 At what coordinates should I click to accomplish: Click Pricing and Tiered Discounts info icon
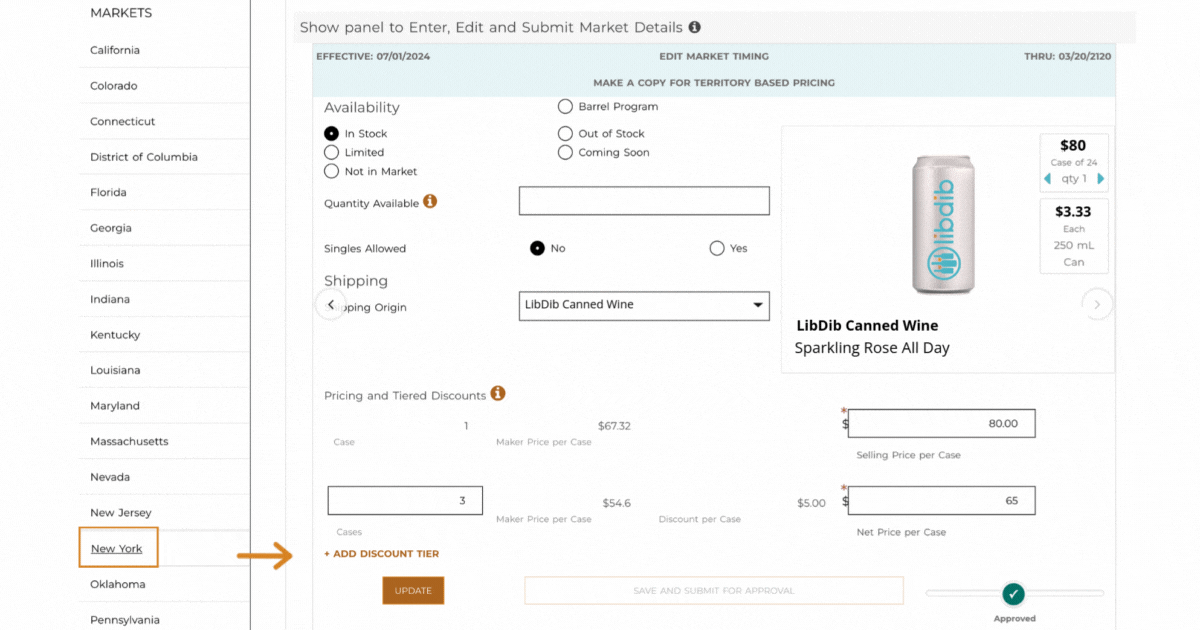point(498,394)
